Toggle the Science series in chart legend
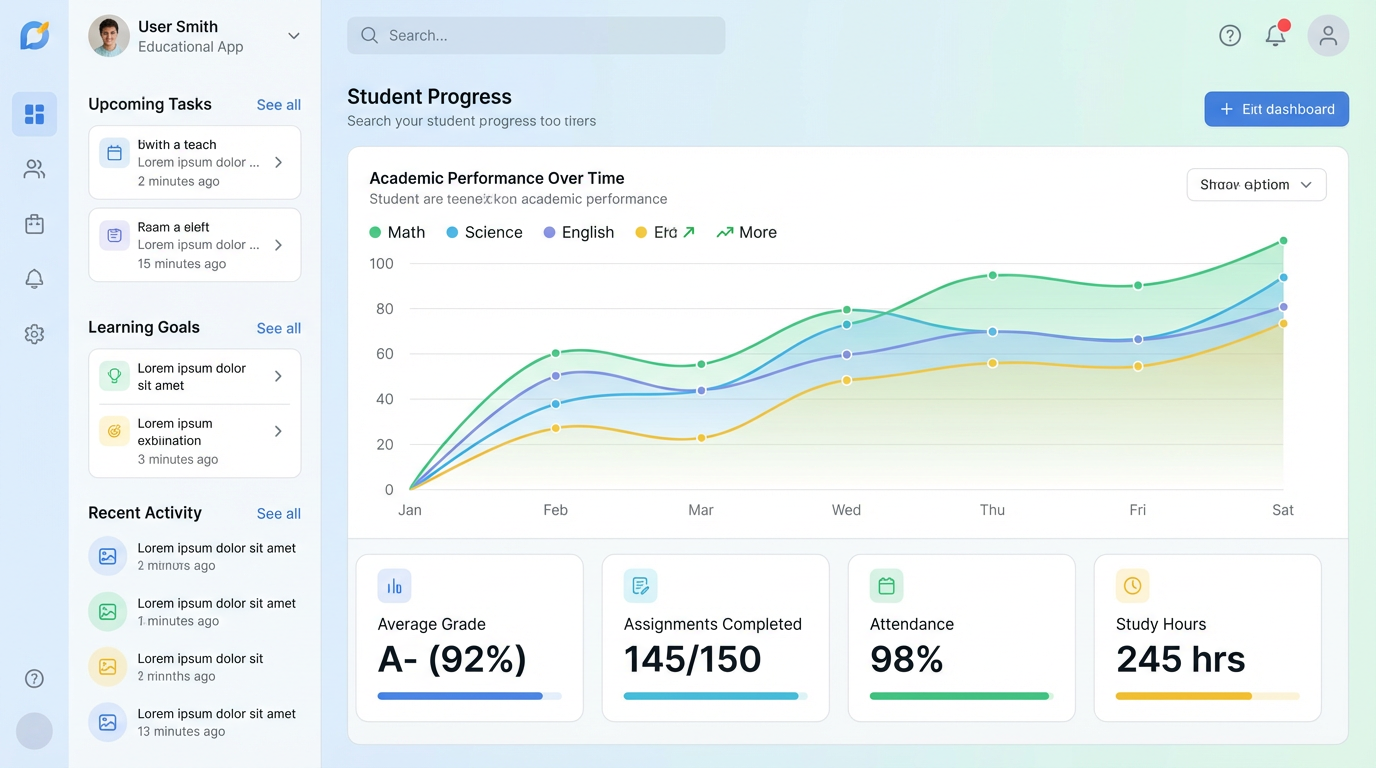The image size is (1376, 768). pyautogui.click(x=484, y=232)
